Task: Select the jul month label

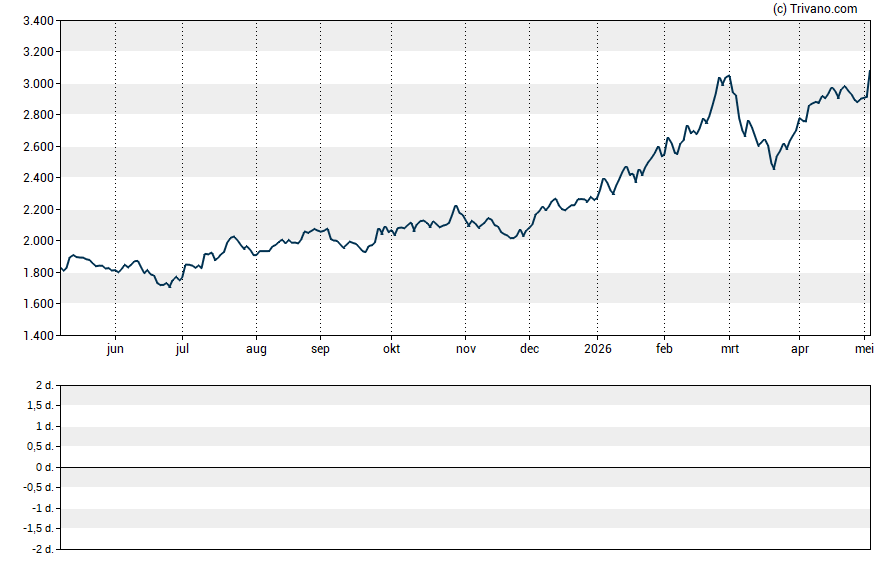Action: 182,349
